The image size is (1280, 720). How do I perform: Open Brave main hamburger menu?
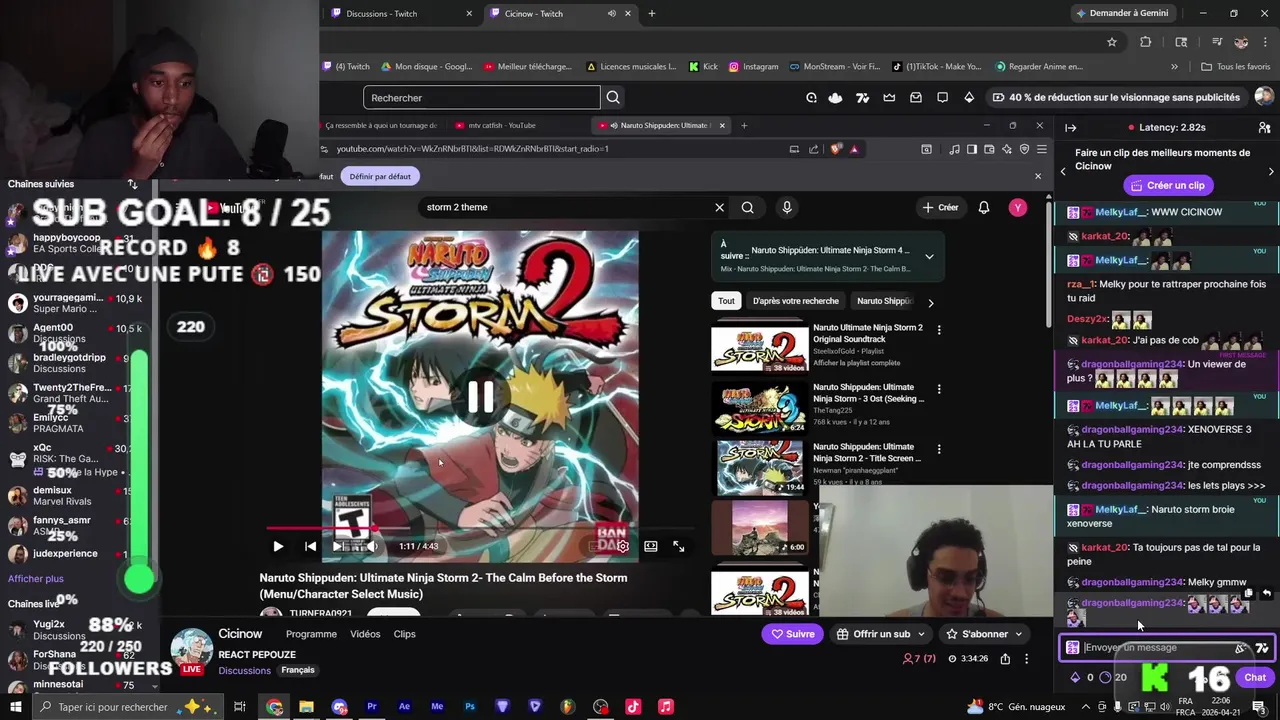point(1041,149)
